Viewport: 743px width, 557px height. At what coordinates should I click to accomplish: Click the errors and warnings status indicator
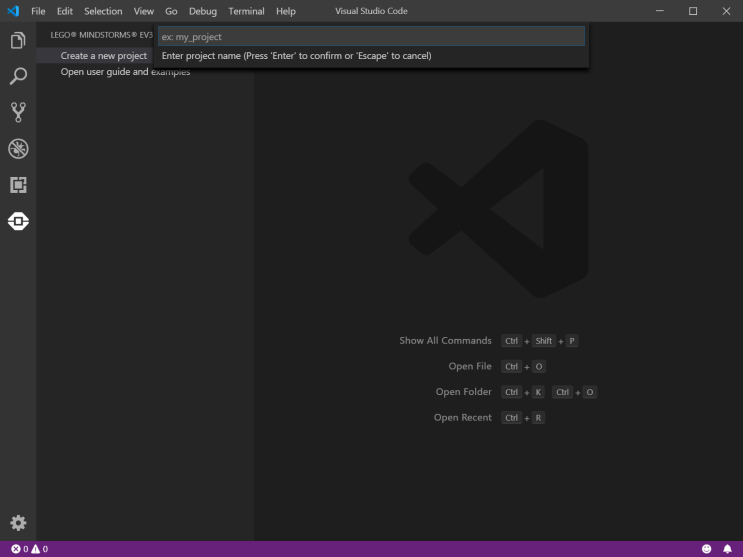click(29, 549)
